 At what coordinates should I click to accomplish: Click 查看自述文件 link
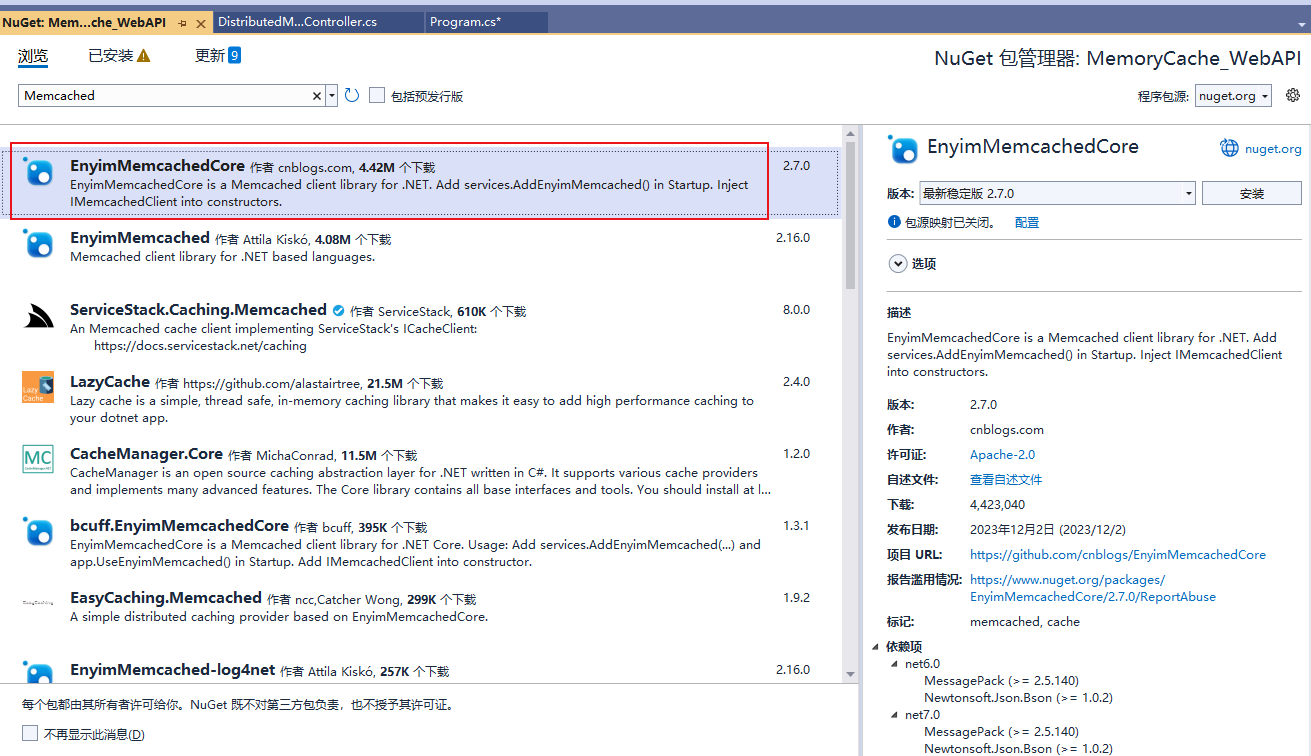(x=1006, y=479)
